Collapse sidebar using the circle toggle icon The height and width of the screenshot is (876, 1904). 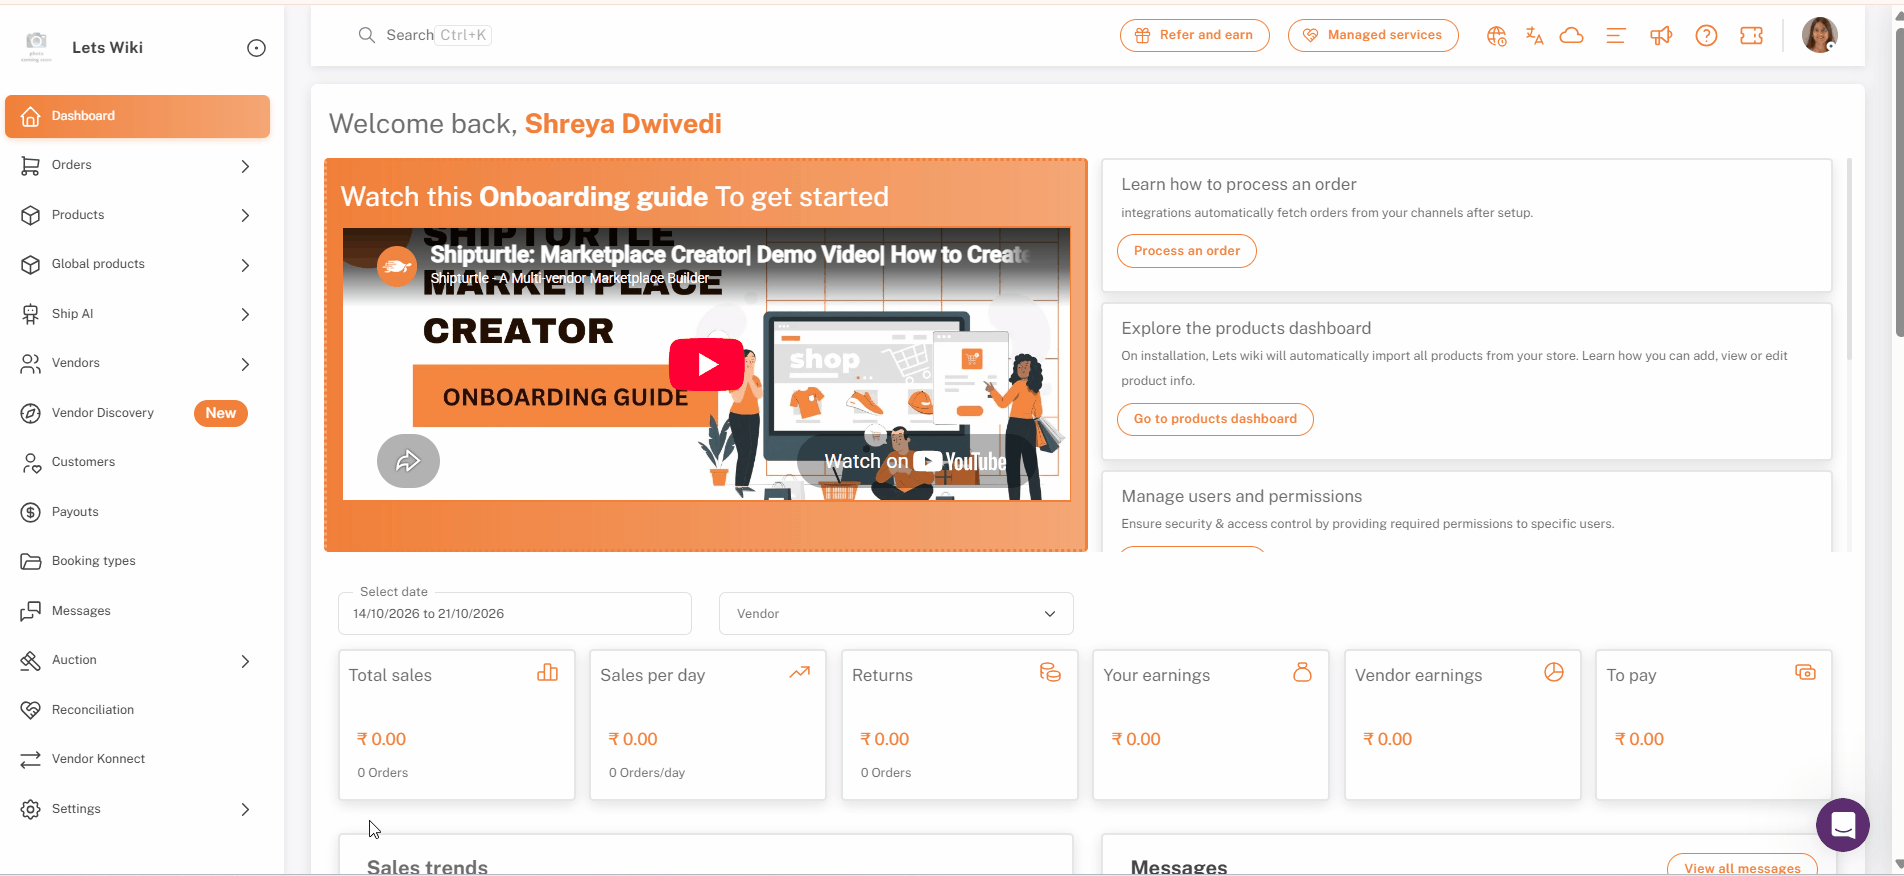tap(256, 48)
